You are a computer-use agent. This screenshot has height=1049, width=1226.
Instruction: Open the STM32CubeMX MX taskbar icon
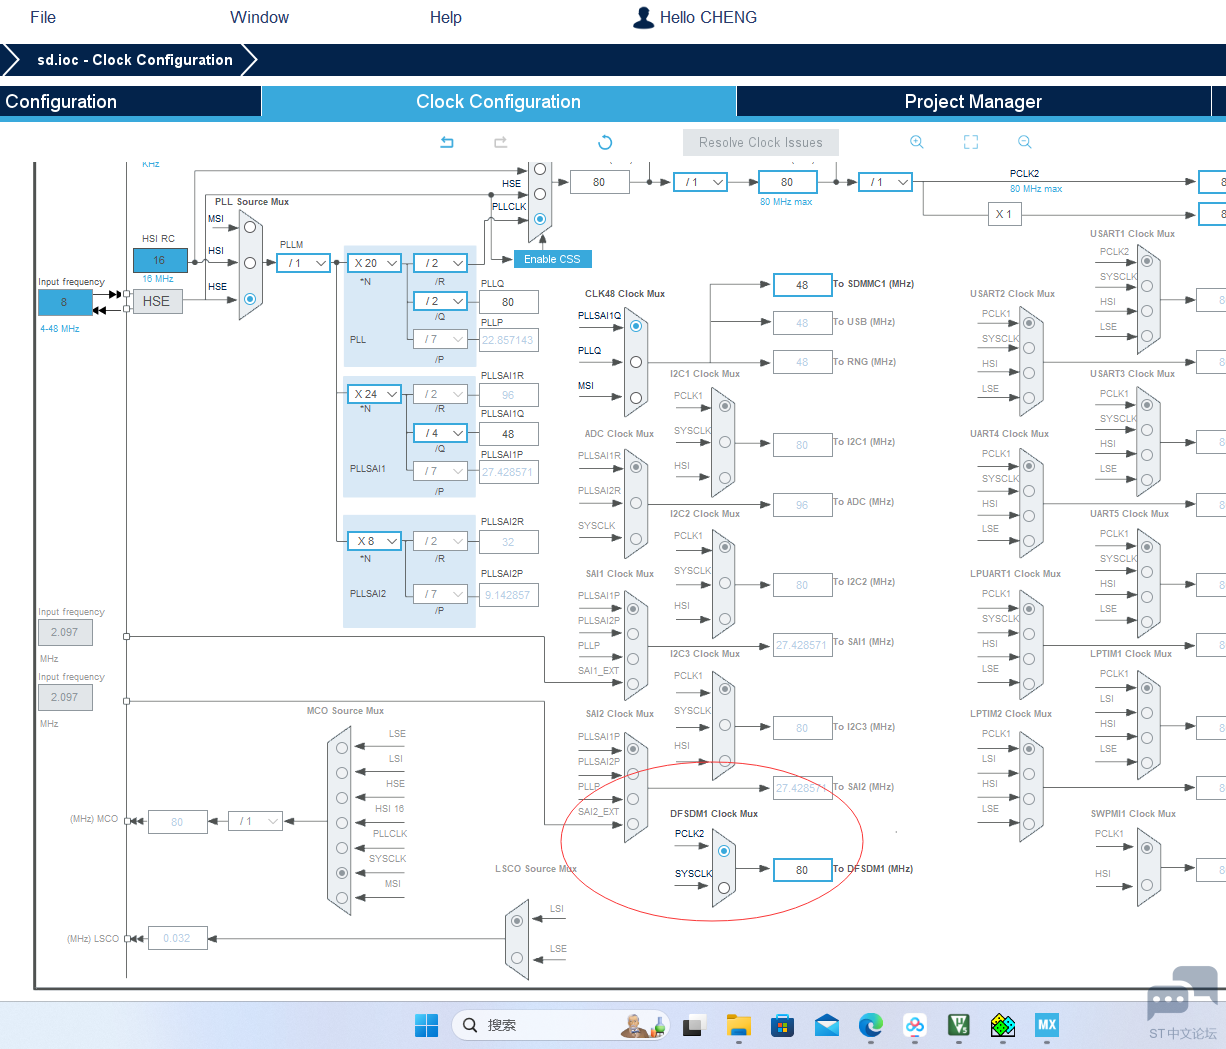pyautogui.click(x=1047, y=1025)
